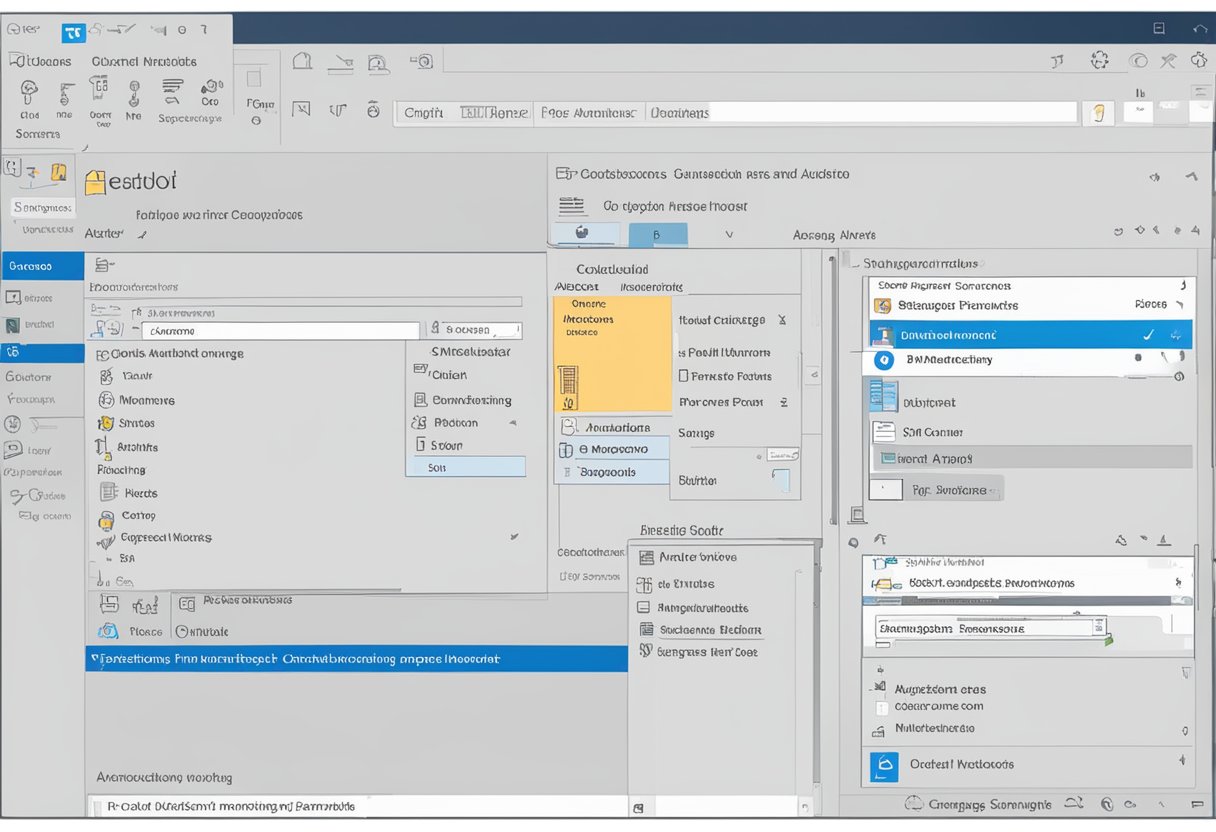Toggle the checkmark on the highlighted blue list row
The width and height of the screenshot is (1216, 832).
pyautogui.click(x=1148, y=335)
